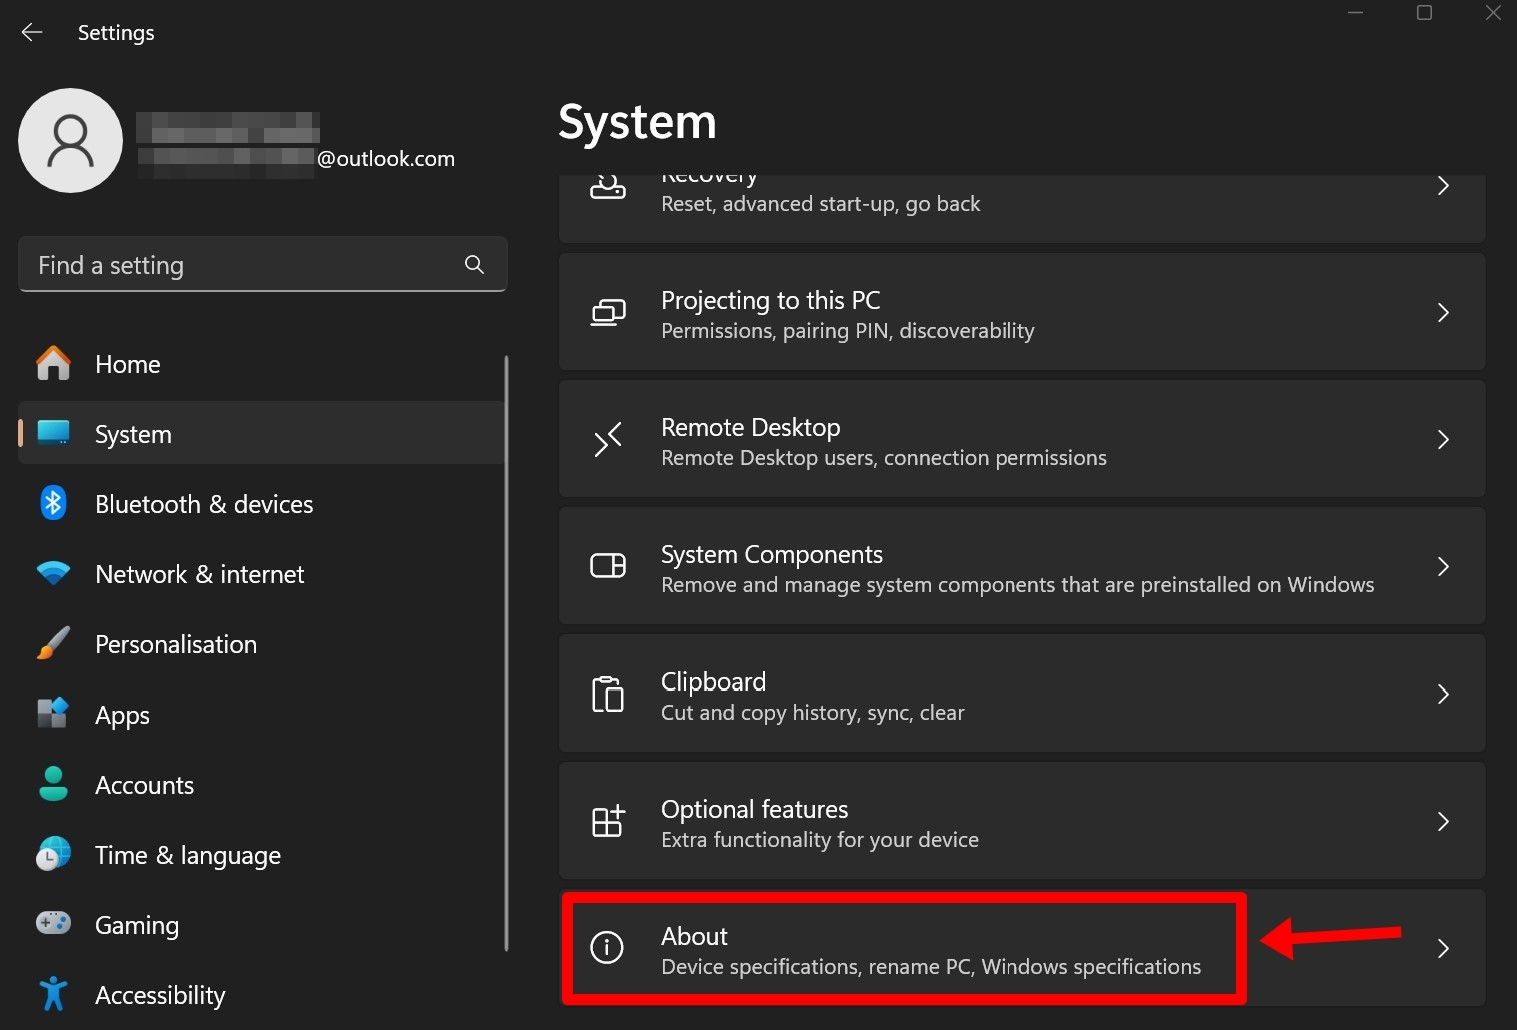Click the Accessibility figure icon
The width and height of the screenshot is (1517, 1030).
[x=53, y=994]
